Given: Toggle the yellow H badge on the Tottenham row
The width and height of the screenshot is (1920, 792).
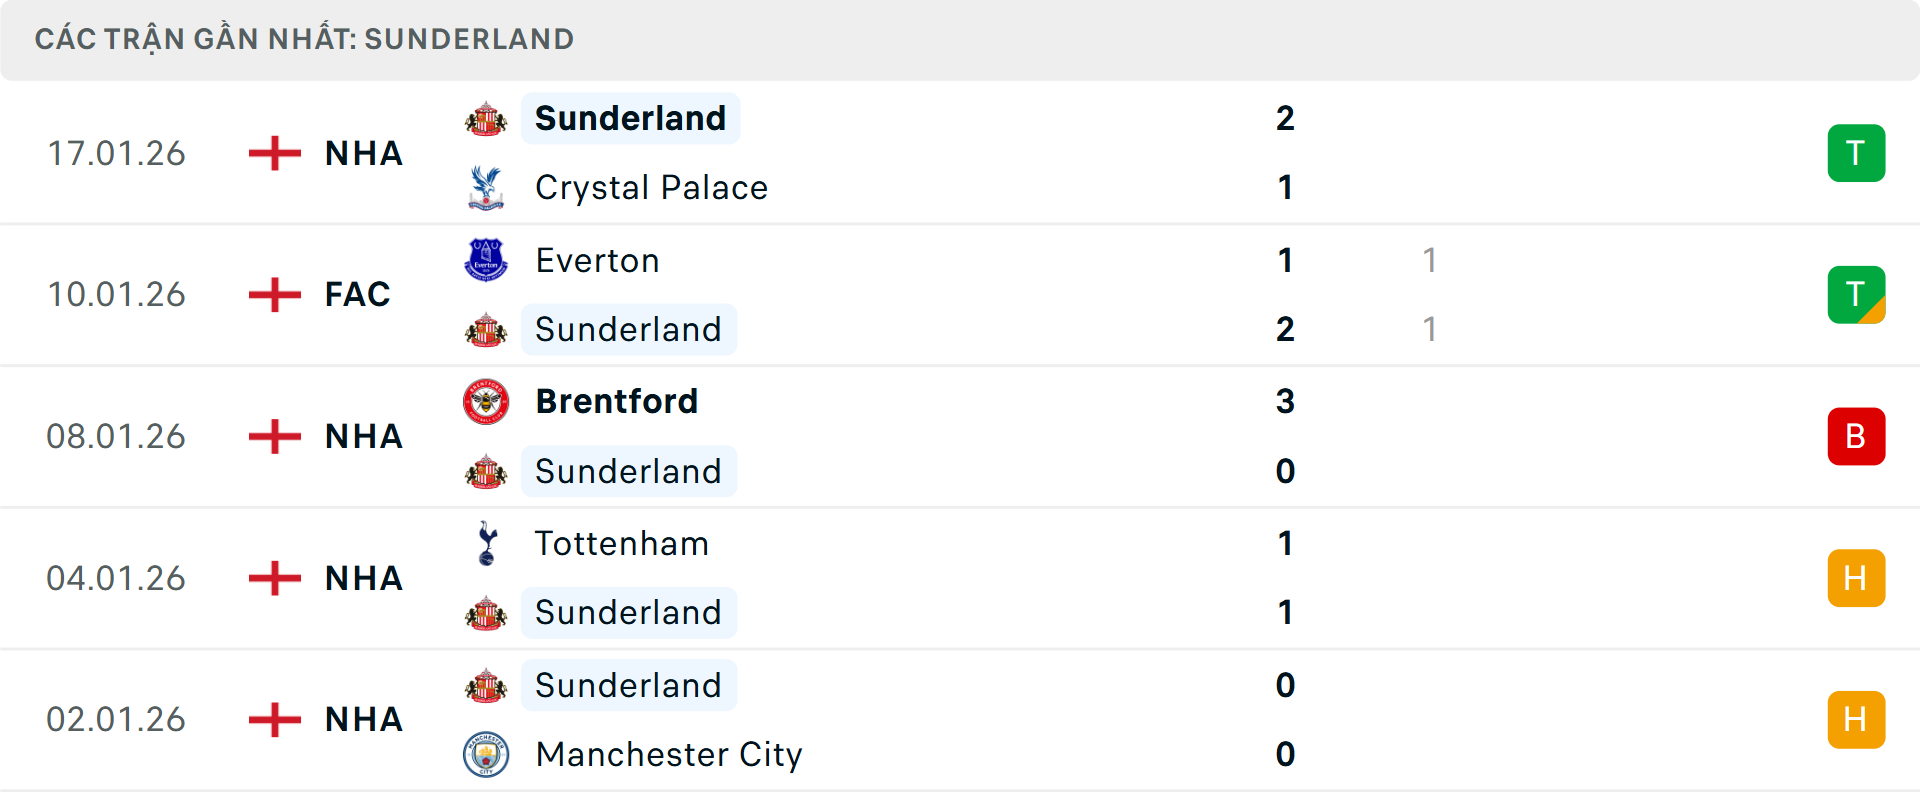Looking at the screenshot, I should coord(1856,578).
